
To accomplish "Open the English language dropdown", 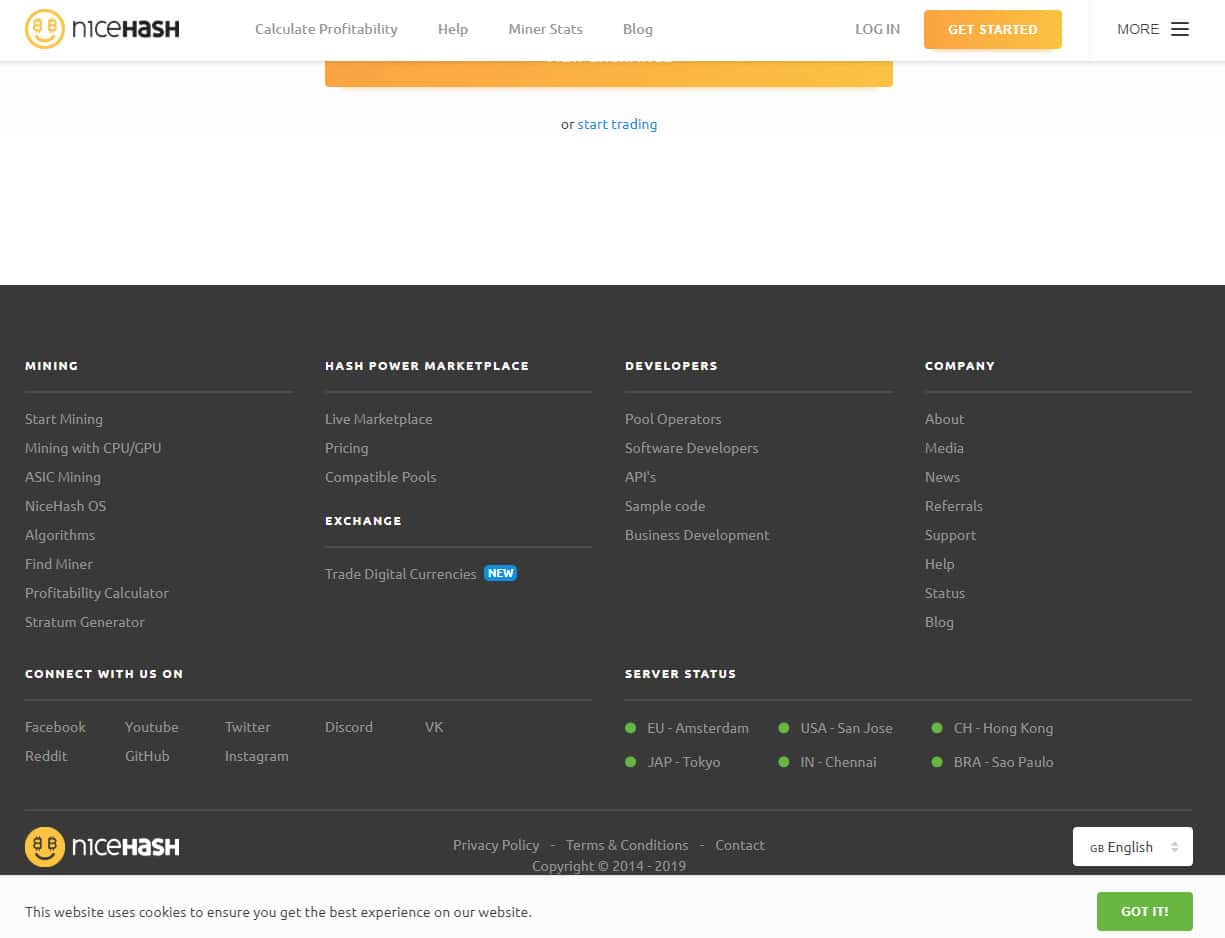I will (x=1132, y=847).
